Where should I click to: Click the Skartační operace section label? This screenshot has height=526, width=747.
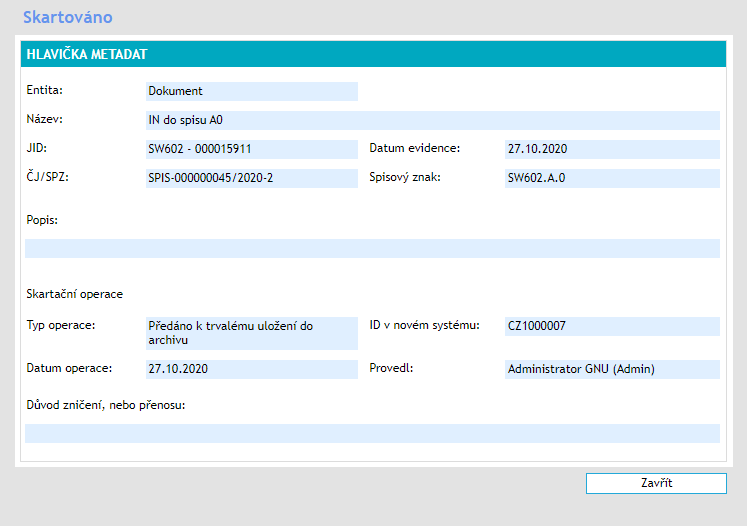click(x=75, y=294)
